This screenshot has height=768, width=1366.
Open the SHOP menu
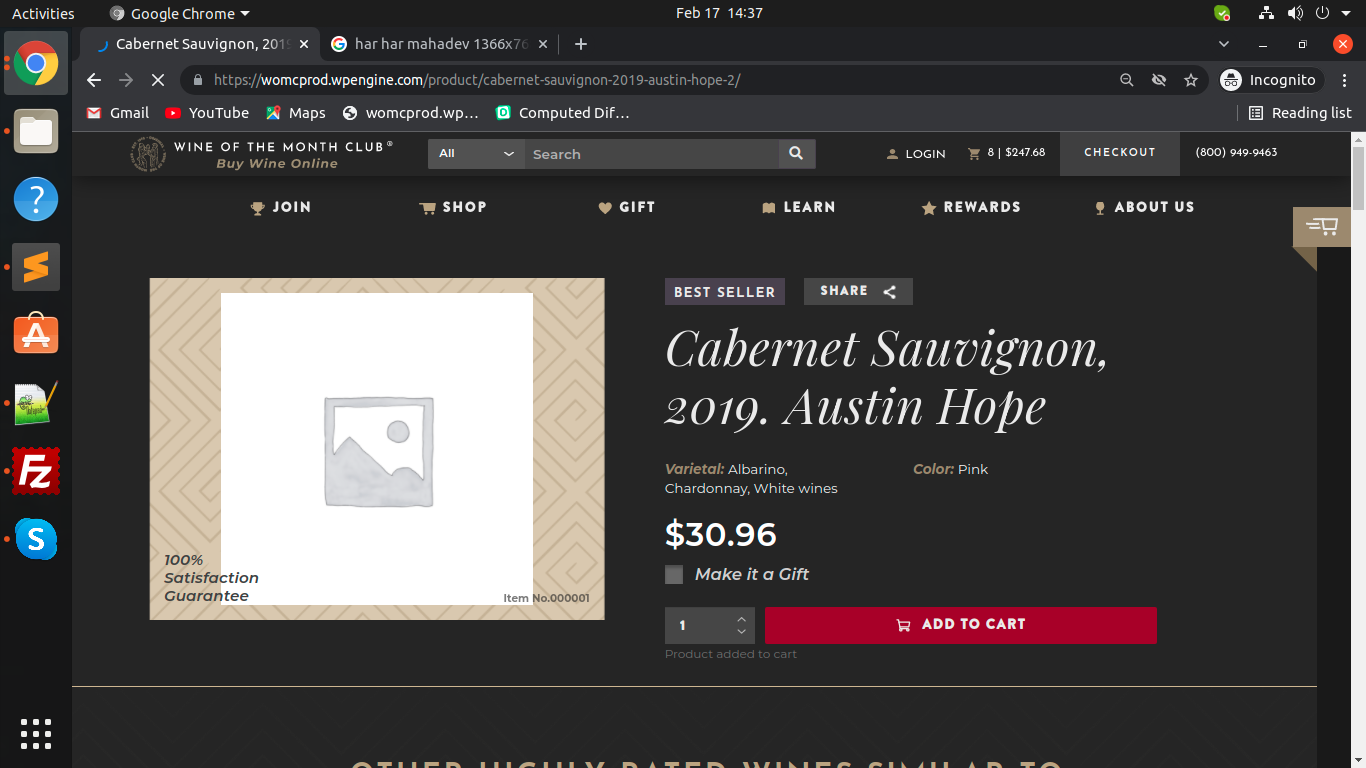453,207
